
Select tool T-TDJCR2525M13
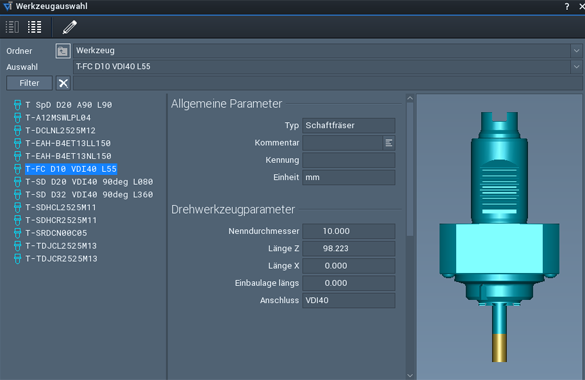(x=61, y=258)
